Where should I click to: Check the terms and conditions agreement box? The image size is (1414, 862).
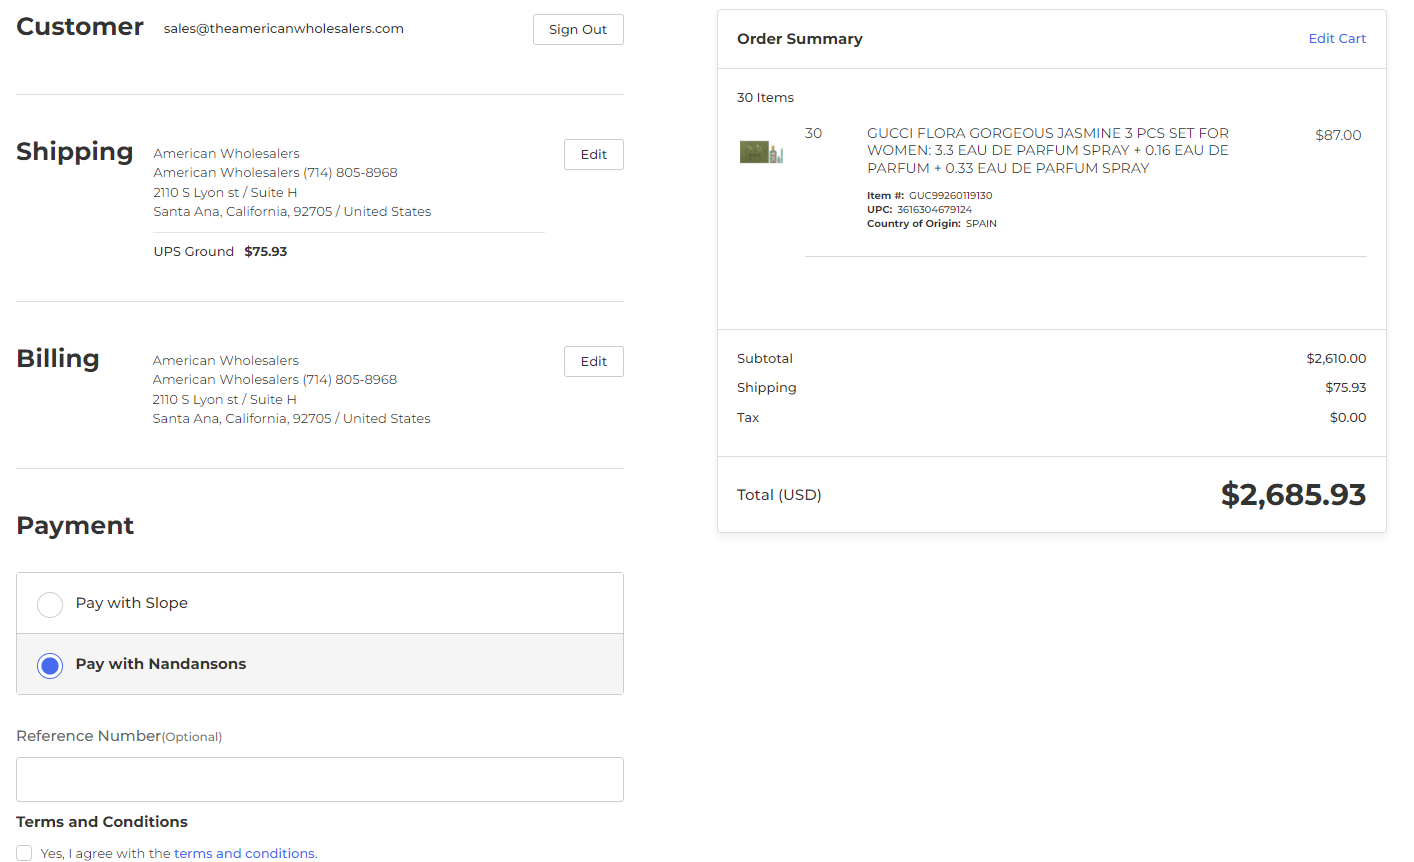(24, 853)
